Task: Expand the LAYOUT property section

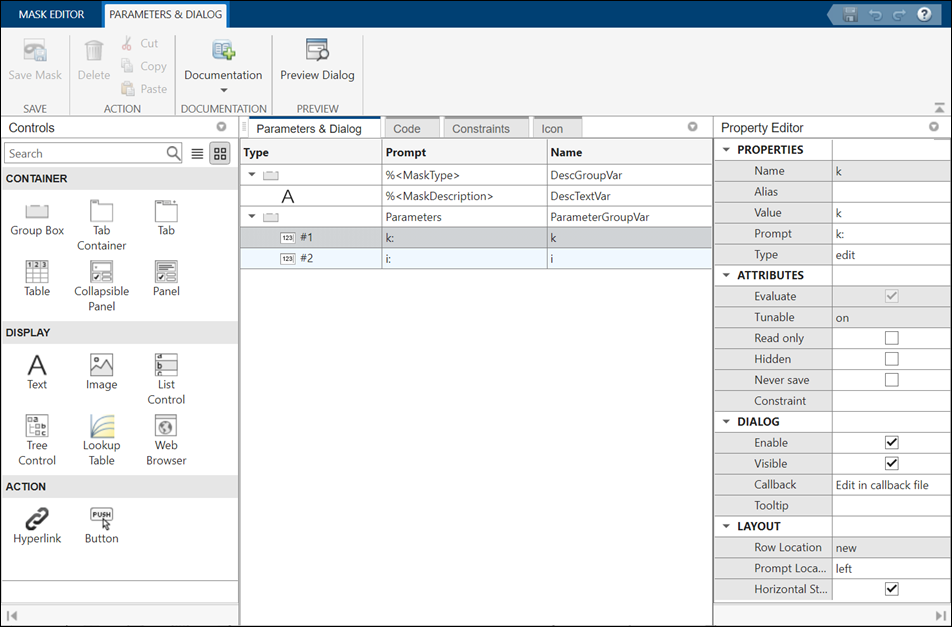Action: 727,526
